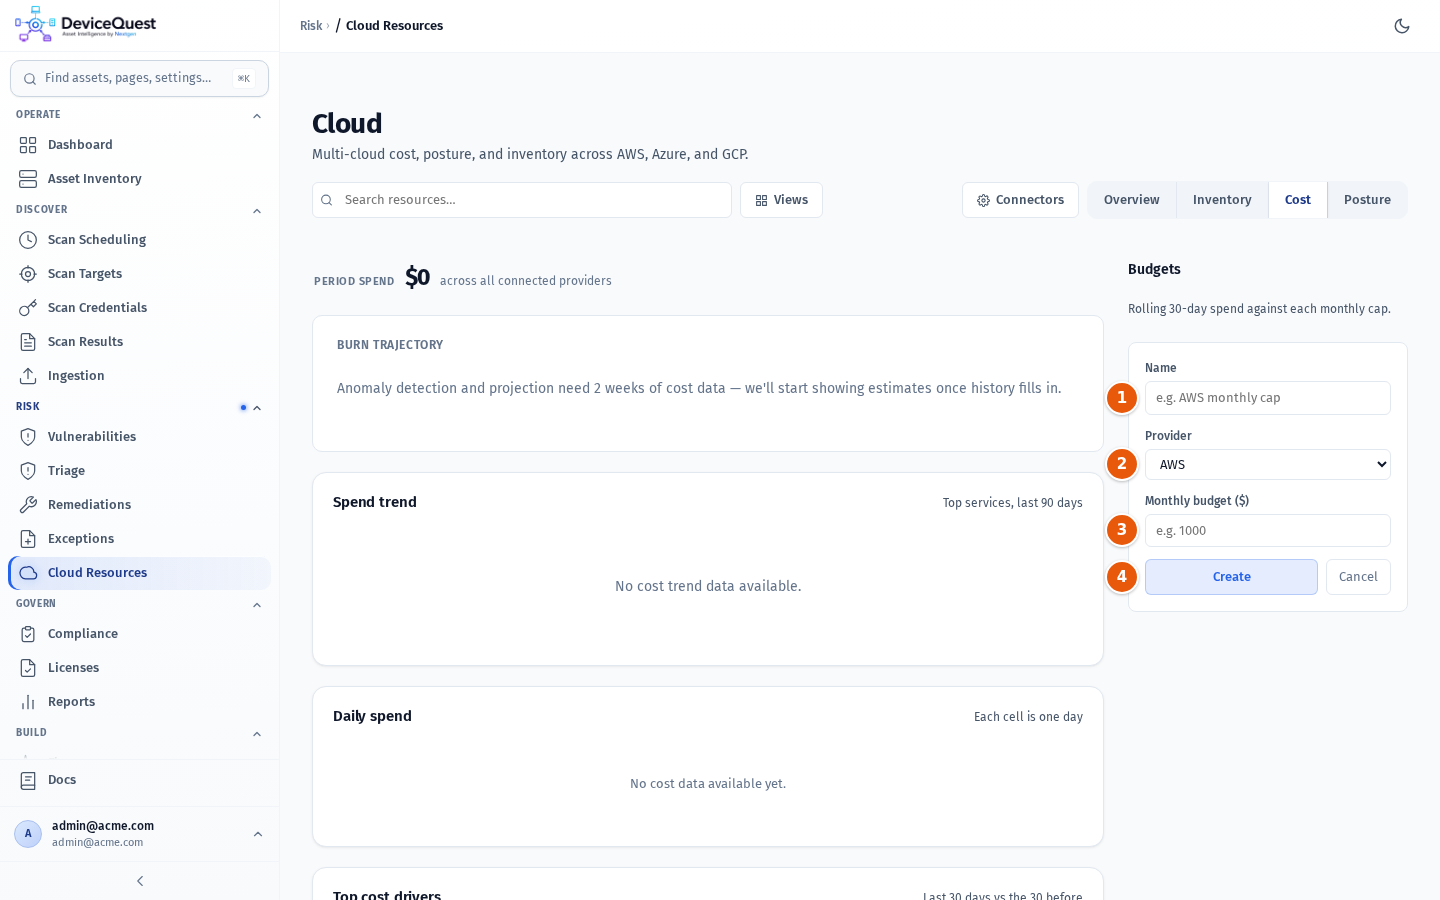Collapse the Govern sidebar section
Screen dimensions: 1440x900
[257, 605]
